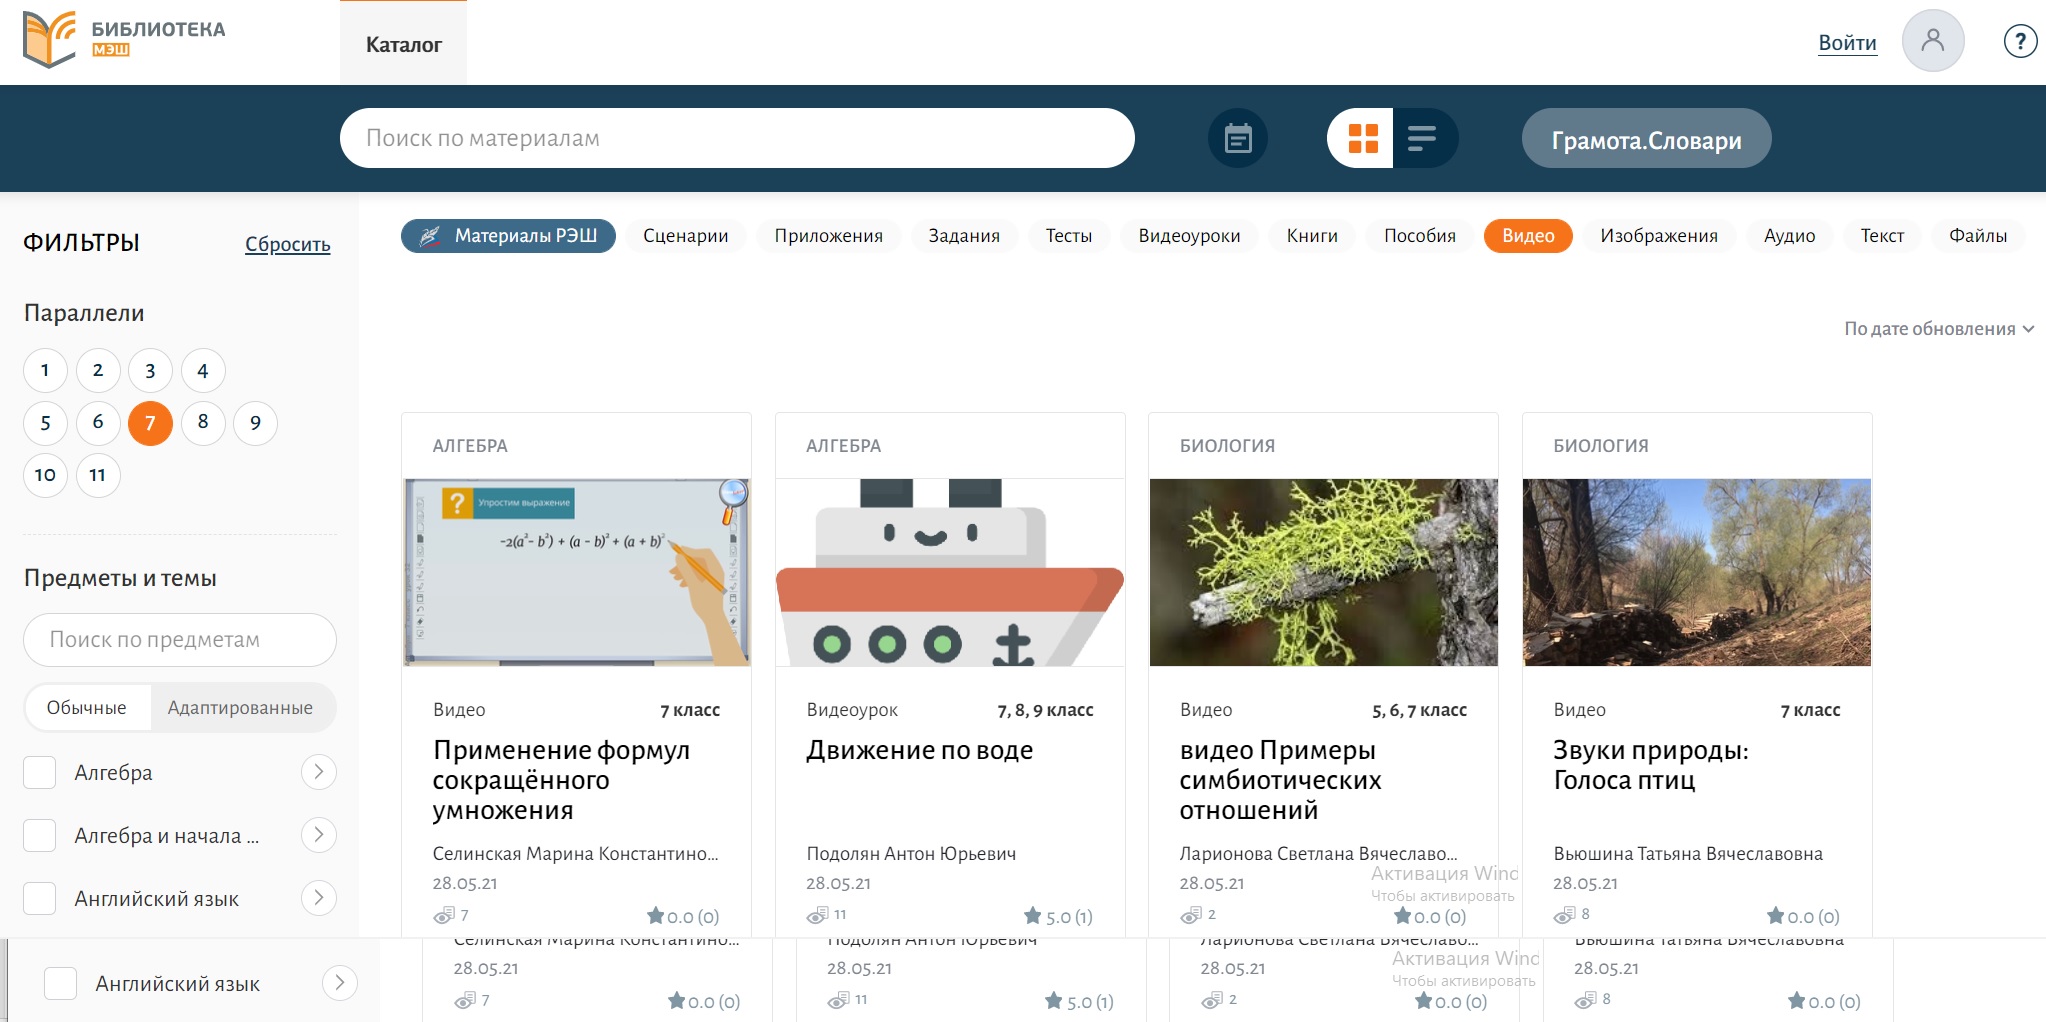
Task: Focus the Поиск по материалам search field
Action: pyautogui.click(x=737, y=138)
